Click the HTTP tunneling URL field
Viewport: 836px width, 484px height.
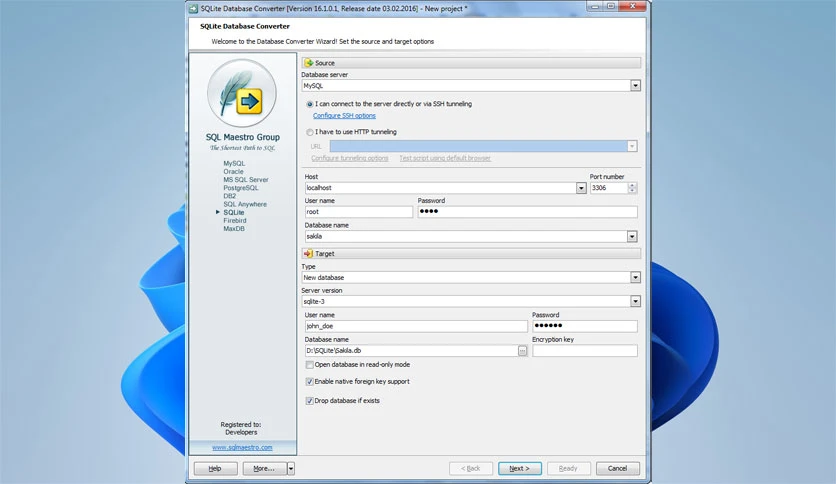click(479, 146)
